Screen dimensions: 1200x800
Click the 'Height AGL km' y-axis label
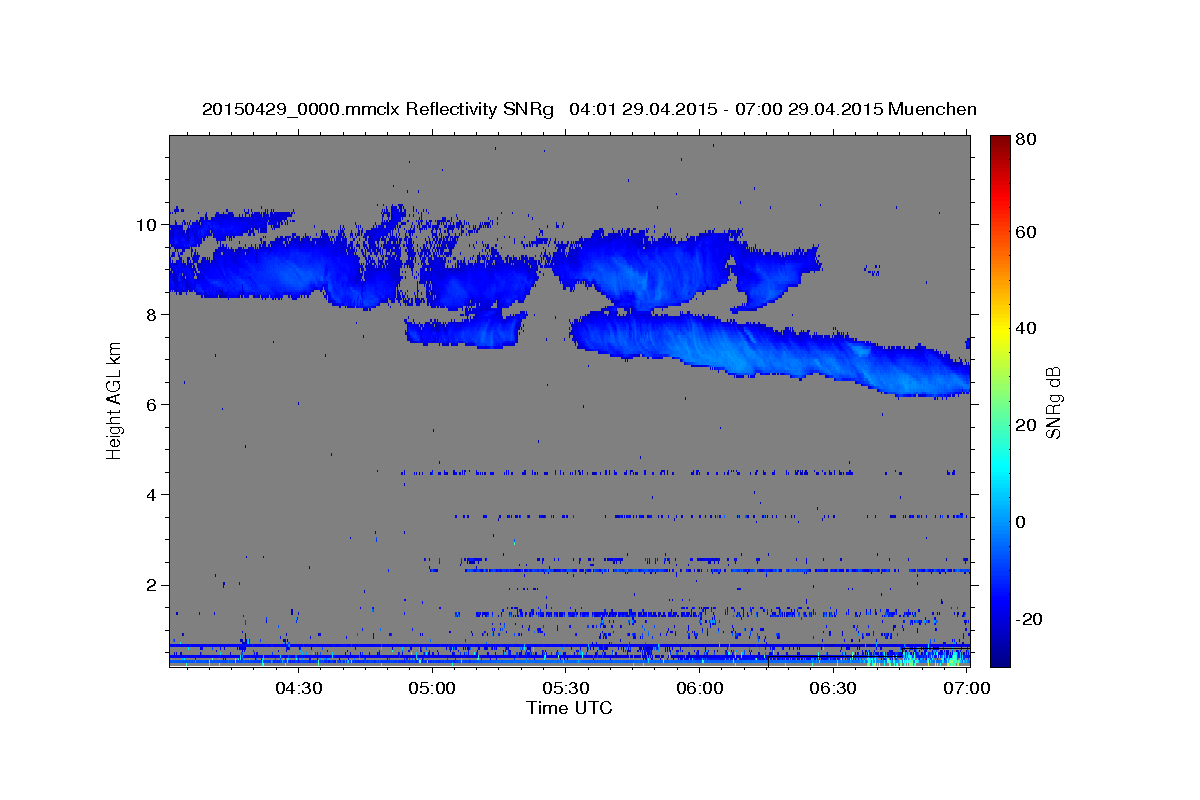point(114,400)
